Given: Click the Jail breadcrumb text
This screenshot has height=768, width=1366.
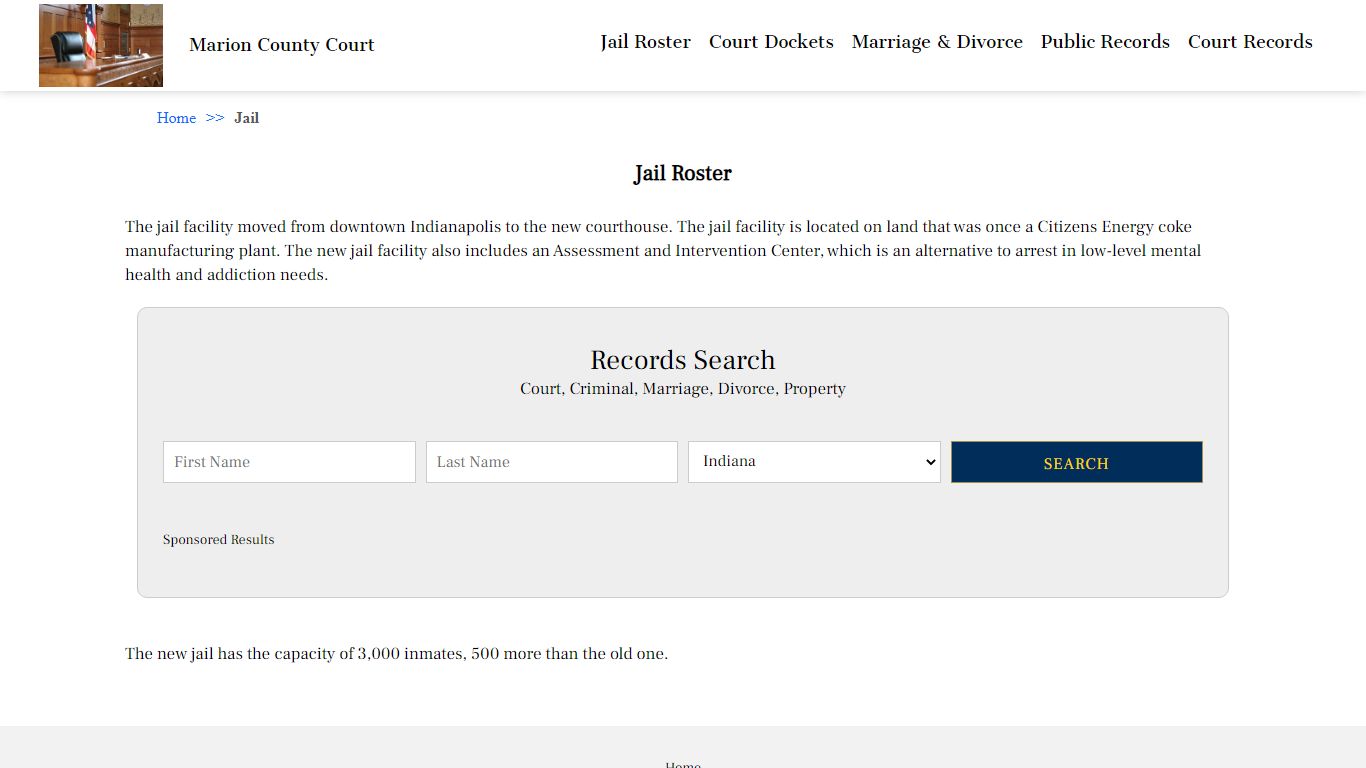Looking at the screenshot, I should tap(246, 118).
